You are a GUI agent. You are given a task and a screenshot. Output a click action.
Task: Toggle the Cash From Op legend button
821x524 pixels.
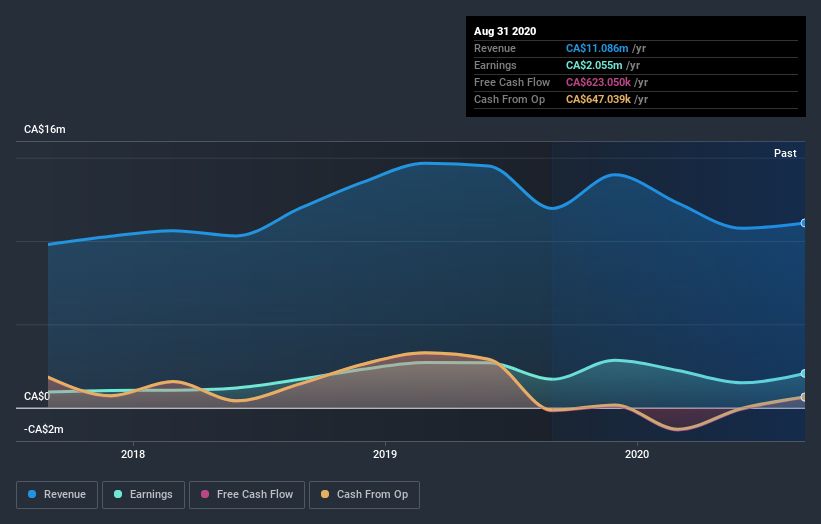point(364,495)
